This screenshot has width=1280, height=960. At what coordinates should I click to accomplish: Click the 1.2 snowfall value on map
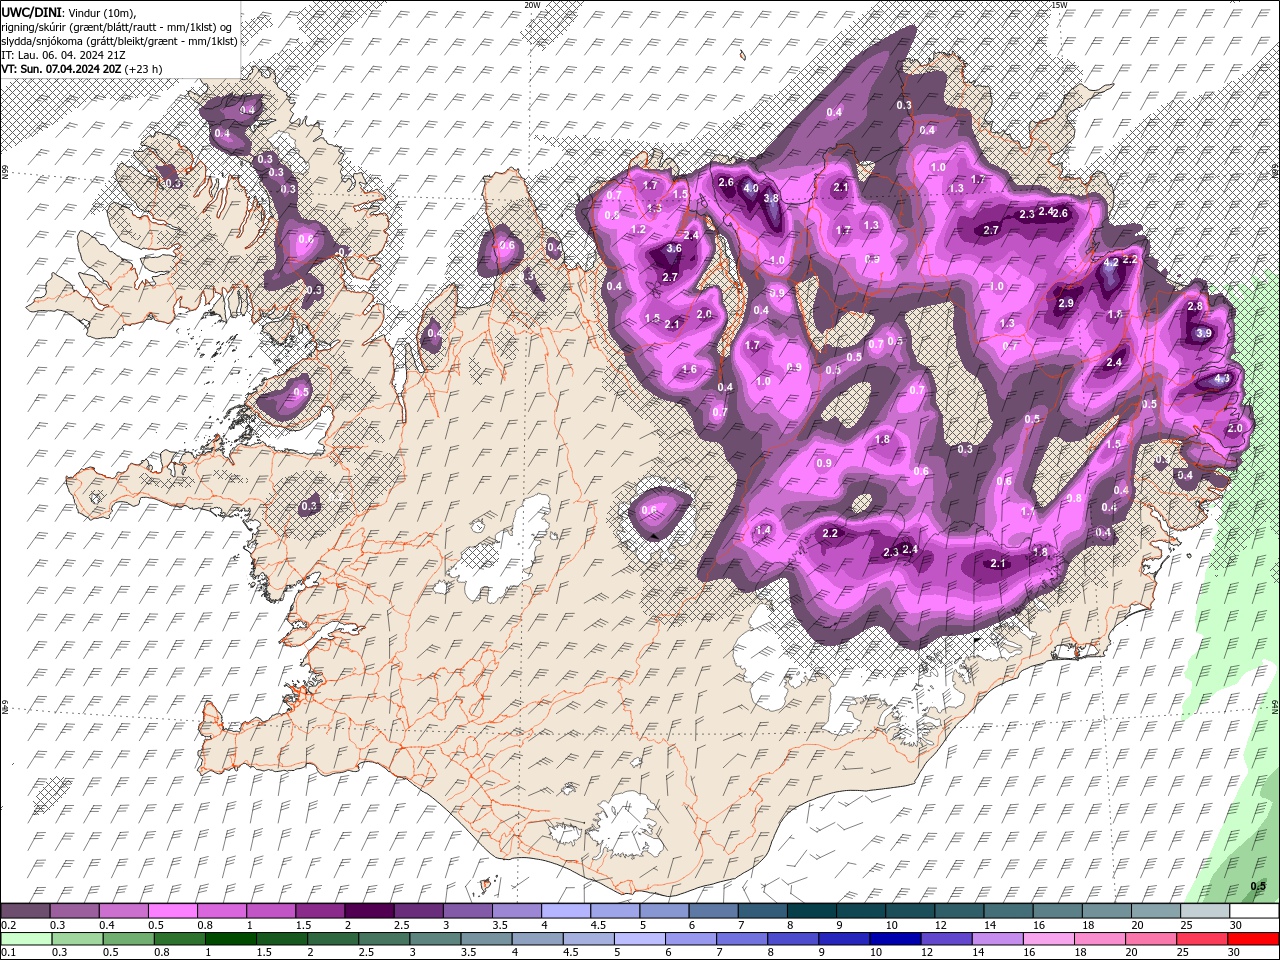(x=639, y=229)
